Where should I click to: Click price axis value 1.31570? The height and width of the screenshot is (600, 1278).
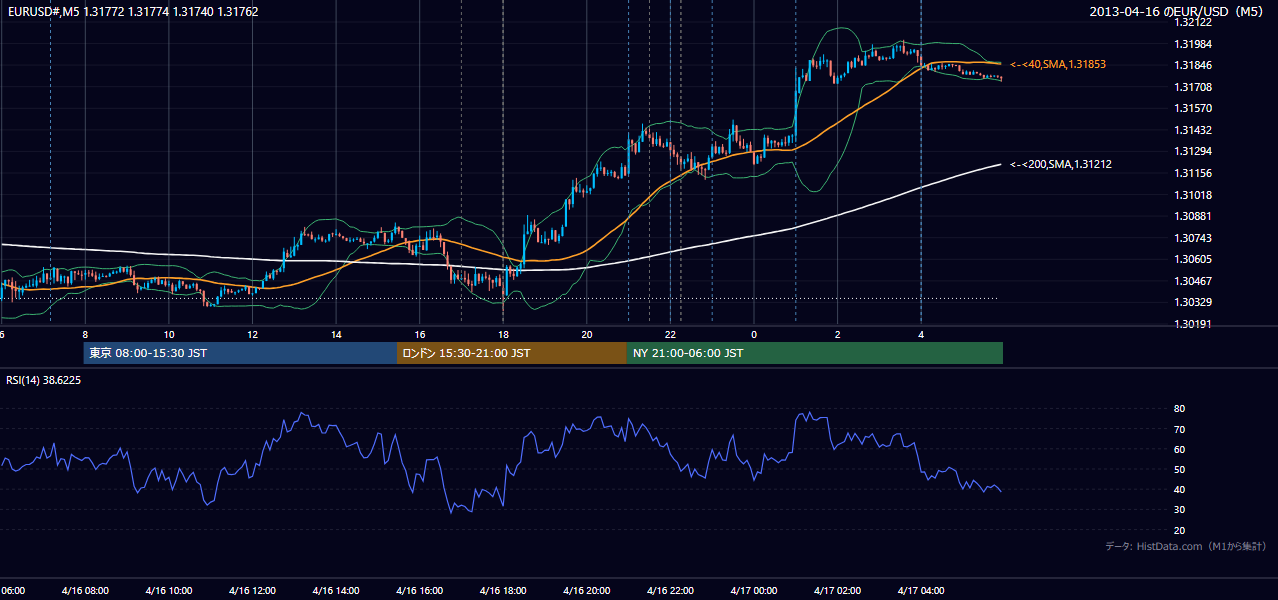pos(1193,108)
